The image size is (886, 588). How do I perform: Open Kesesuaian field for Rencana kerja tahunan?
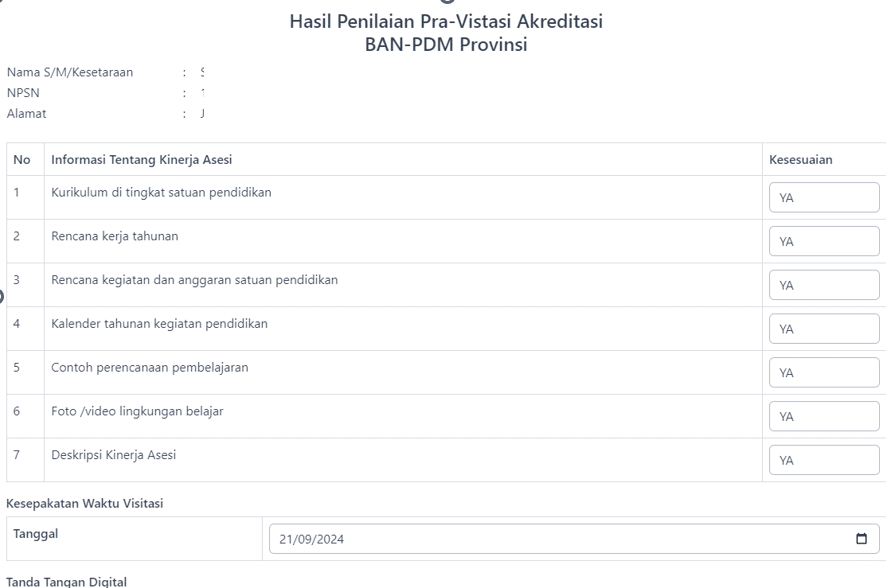(823, 242)
